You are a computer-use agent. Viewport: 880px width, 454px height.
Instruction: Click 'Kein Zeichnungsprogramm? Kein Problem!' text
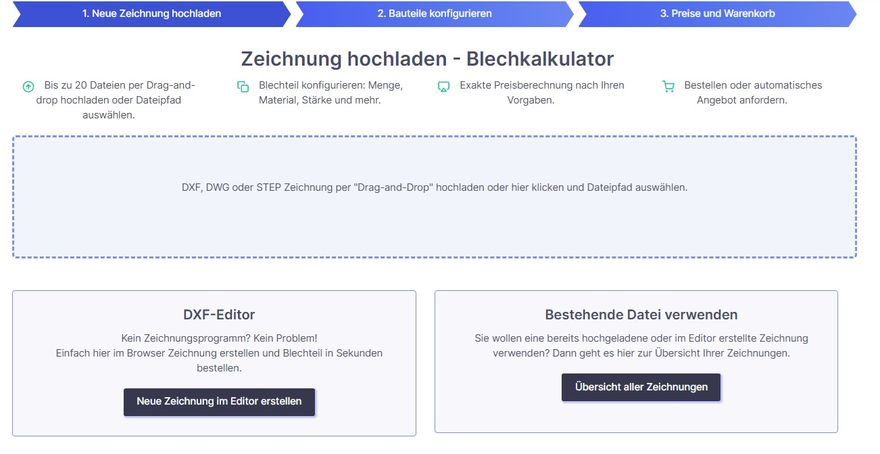(x=219, y=338)
